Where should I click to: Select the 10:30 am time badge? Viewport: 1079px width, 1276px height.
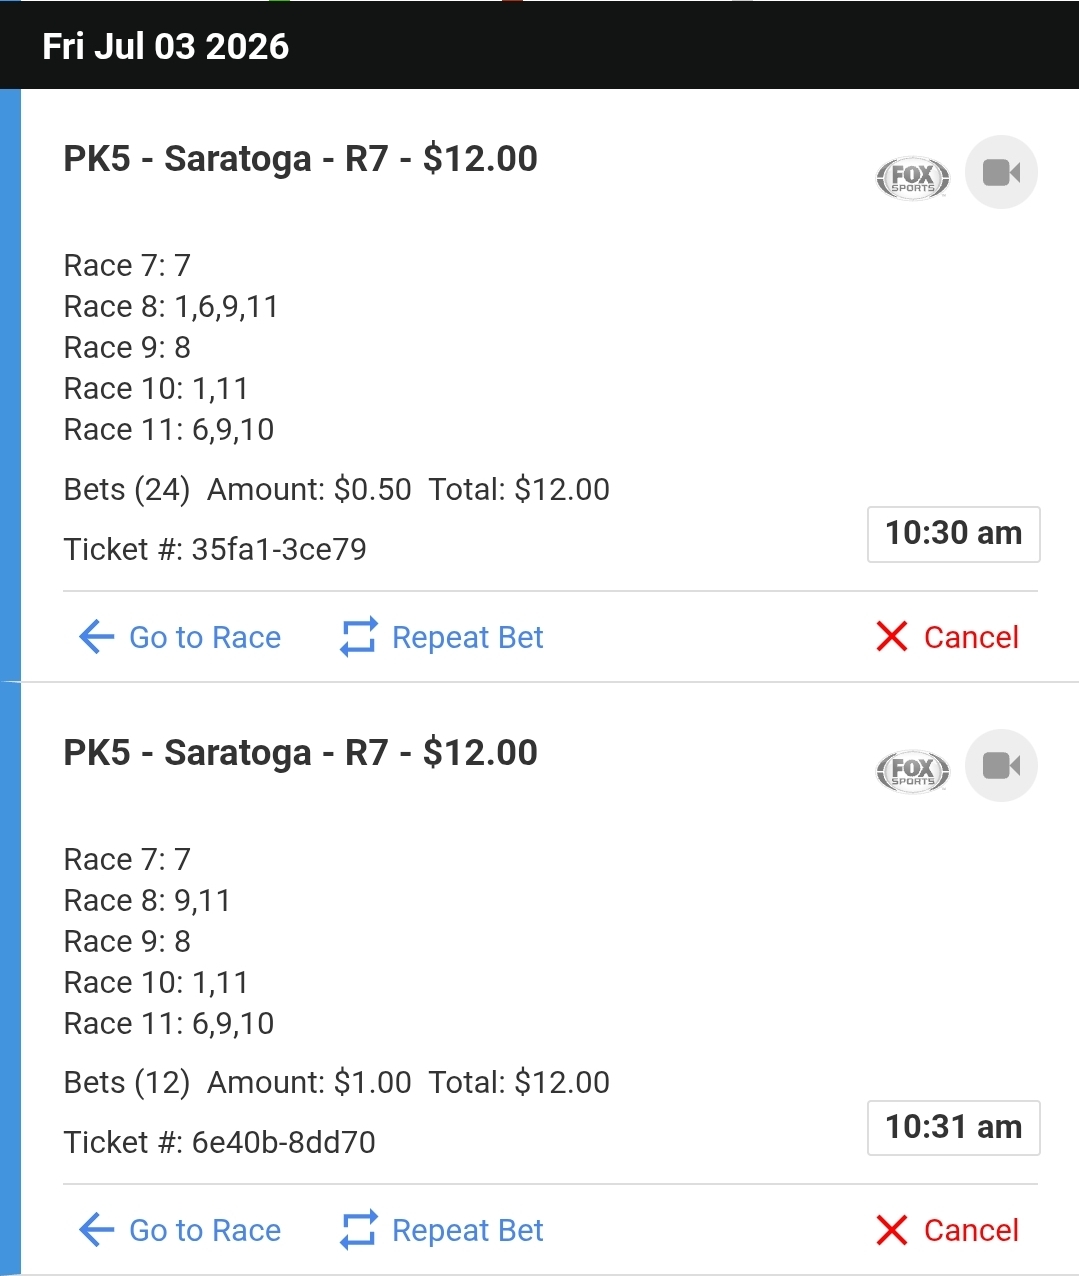tap(954, 534)
